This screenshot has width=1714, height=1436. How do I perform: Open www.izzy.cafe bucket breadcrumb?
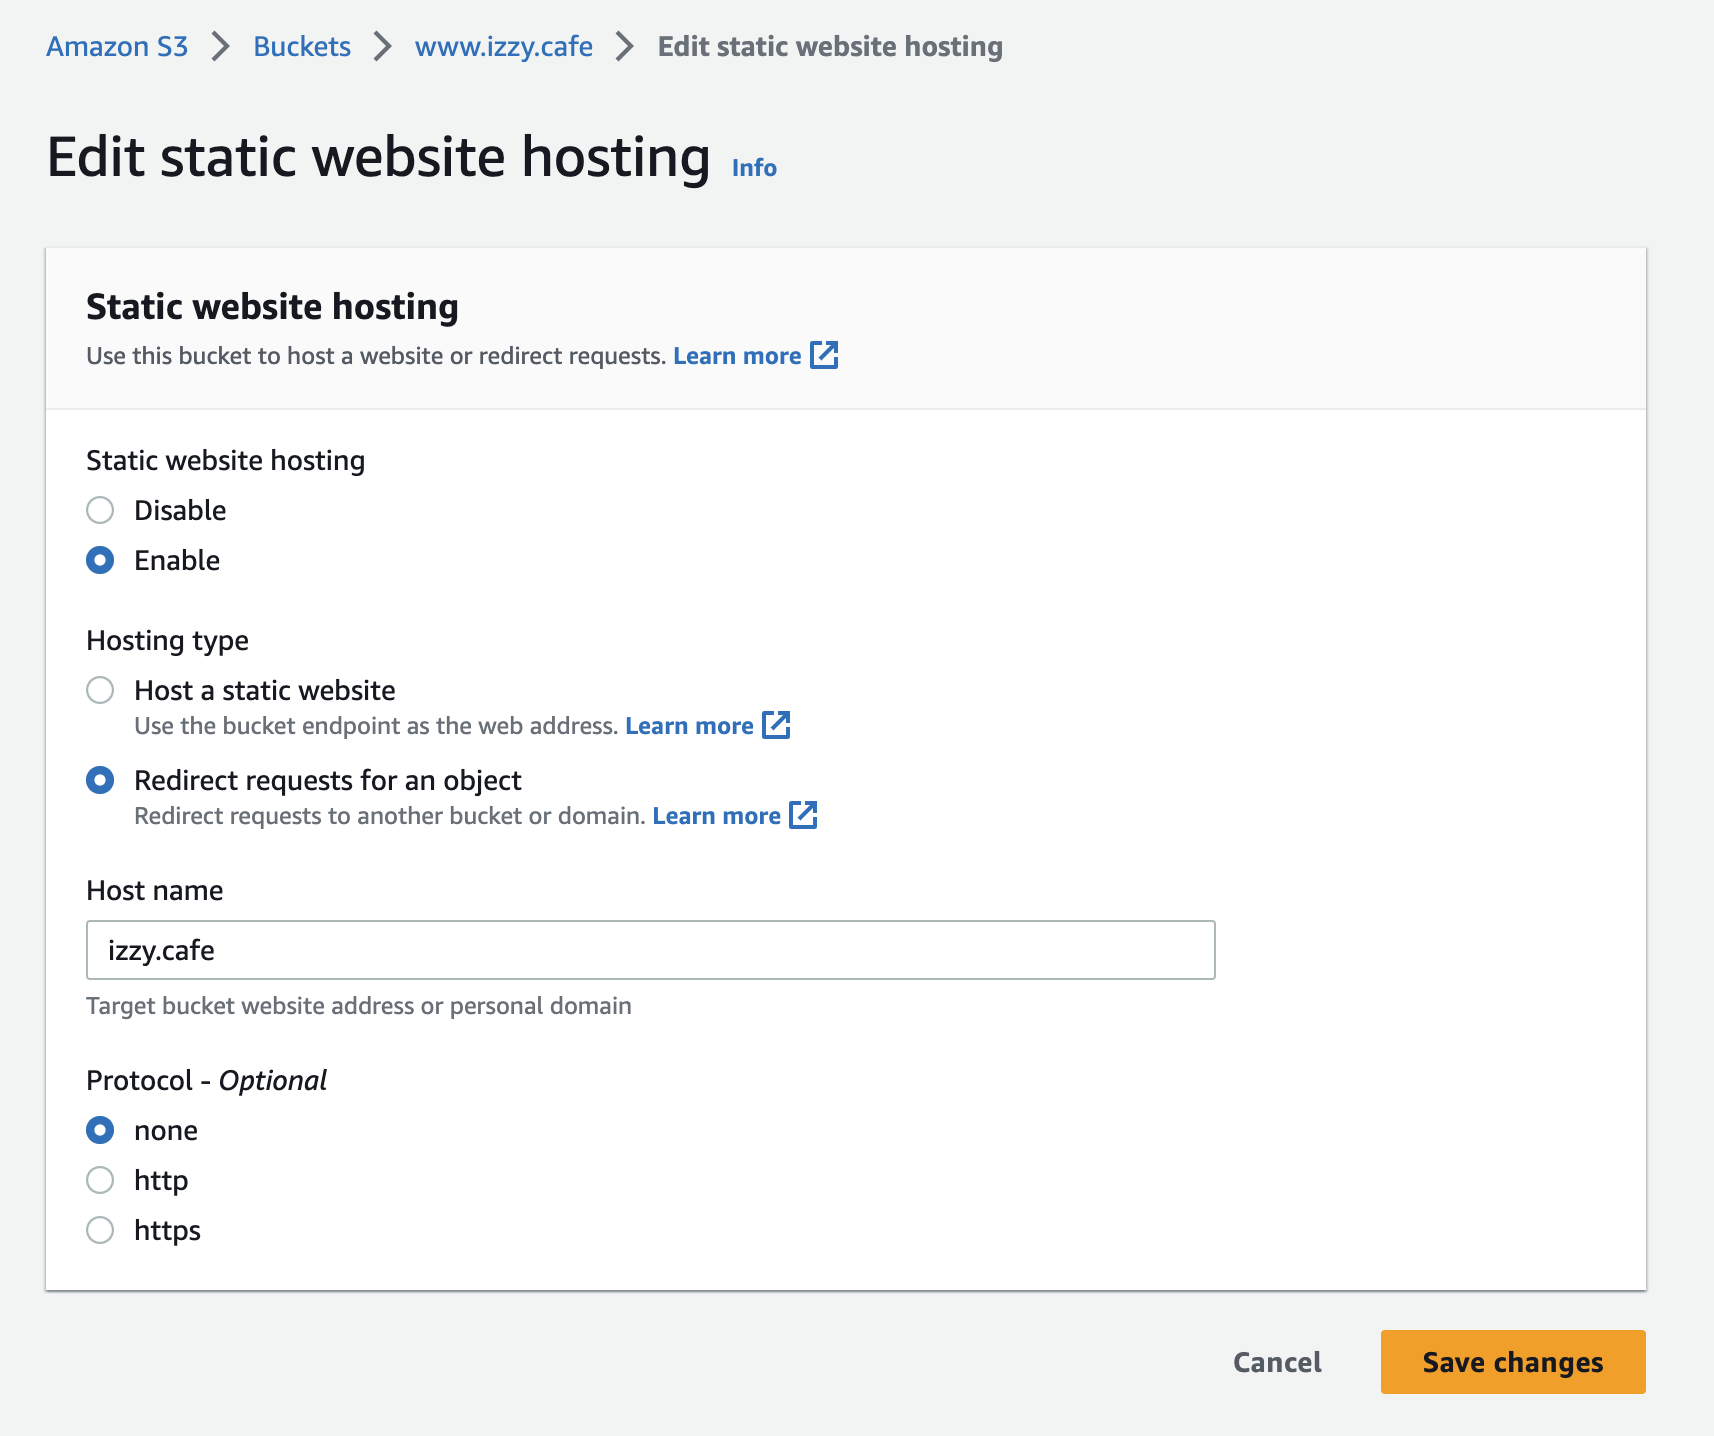(504, 46)
